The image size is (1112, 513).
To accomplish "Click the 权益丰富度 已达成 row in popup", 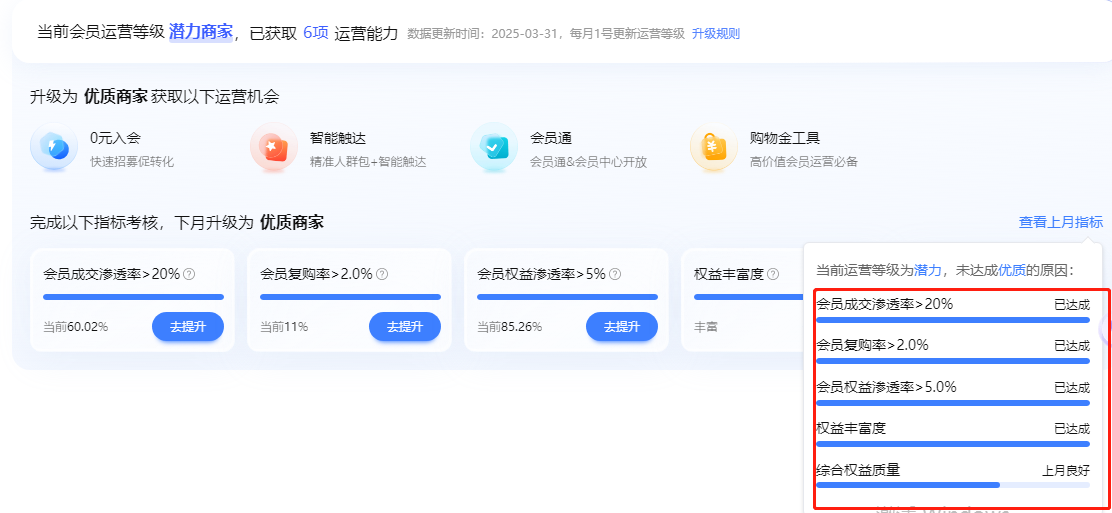I will 953,434.
